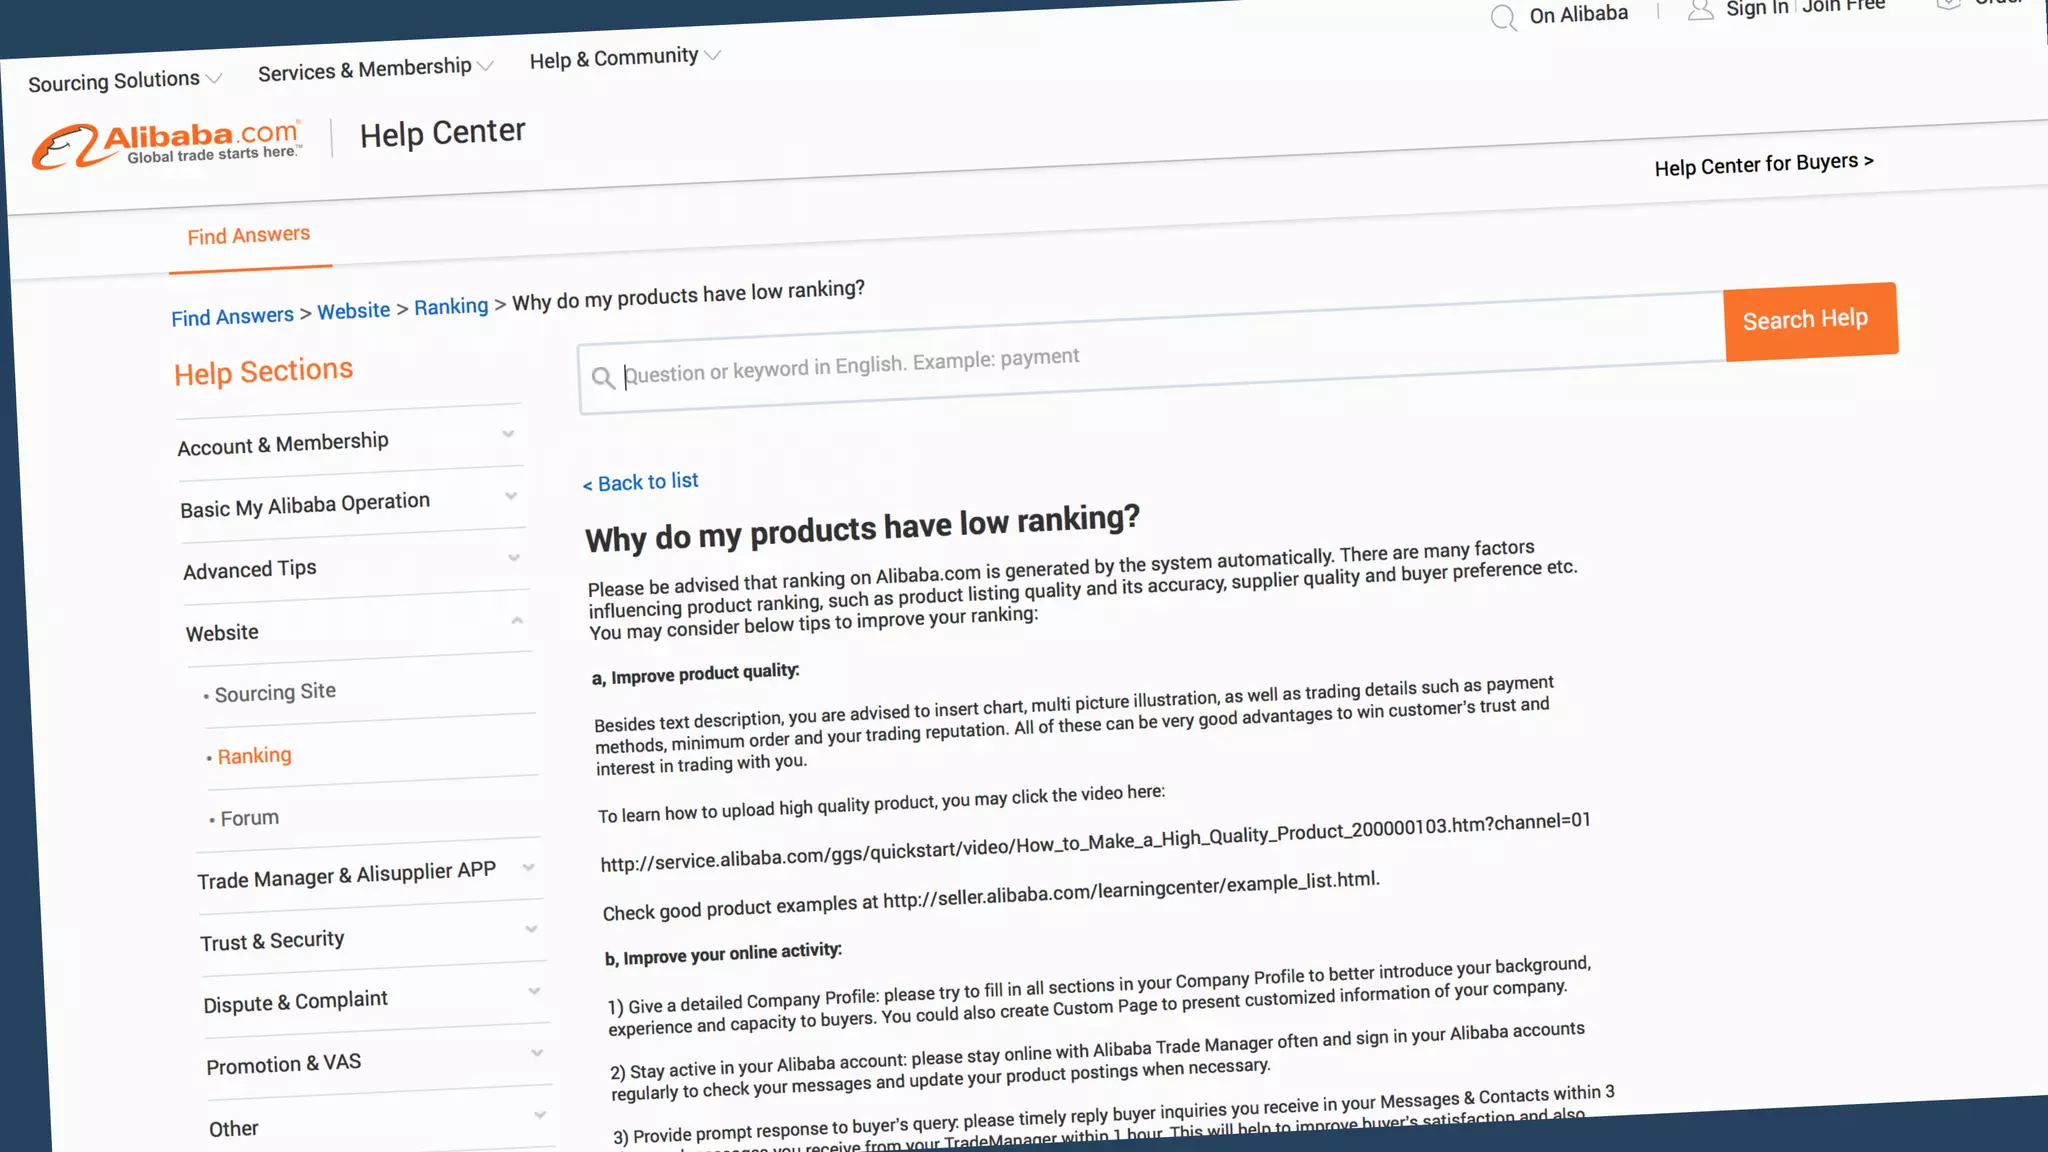Open Help Center for Buyers link
The width and height of the screenshot is (2048, 1152).
point(1764,164)
